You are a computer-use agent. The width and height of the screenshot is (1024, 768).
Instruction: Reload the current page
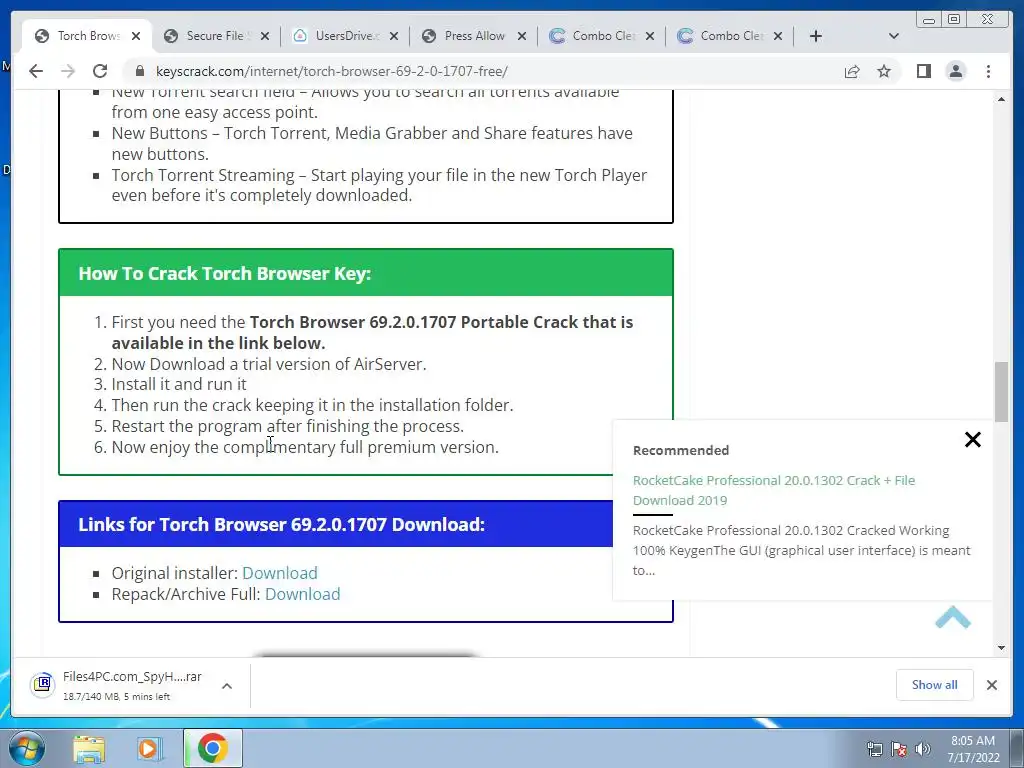pyautogui.click(x=100, y=71)
